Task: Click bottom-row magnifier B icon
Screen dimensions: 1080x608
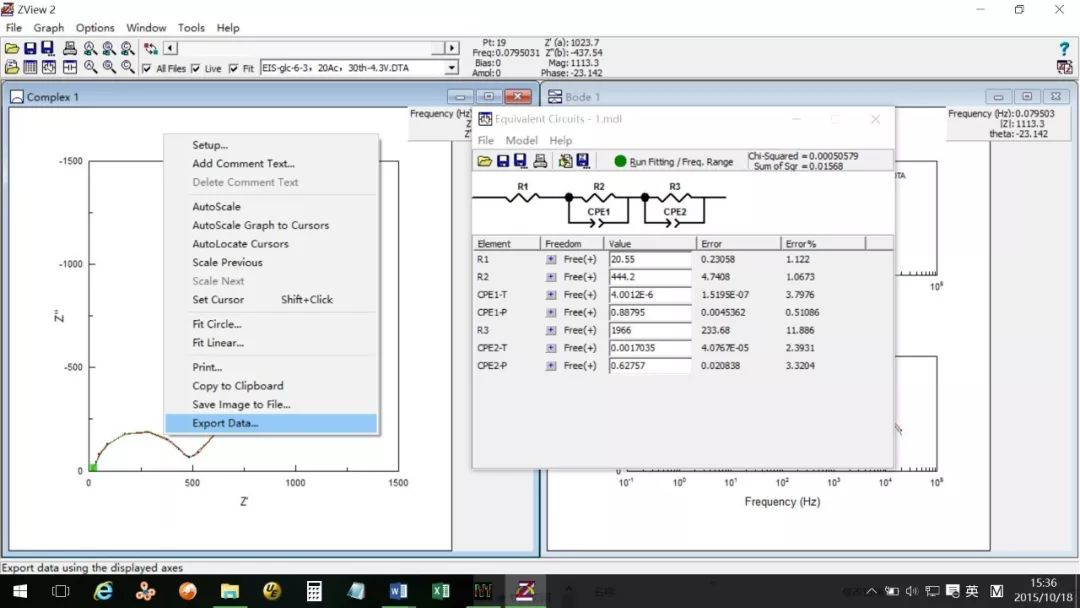Action: (109, 67)
